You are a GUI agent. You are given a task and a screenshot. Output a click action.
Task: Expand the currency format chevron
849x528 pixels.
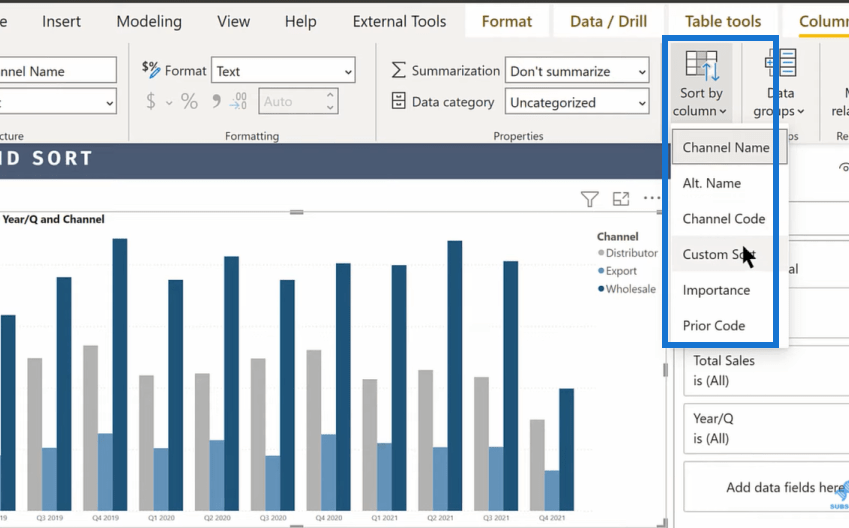tap(169, 102)
